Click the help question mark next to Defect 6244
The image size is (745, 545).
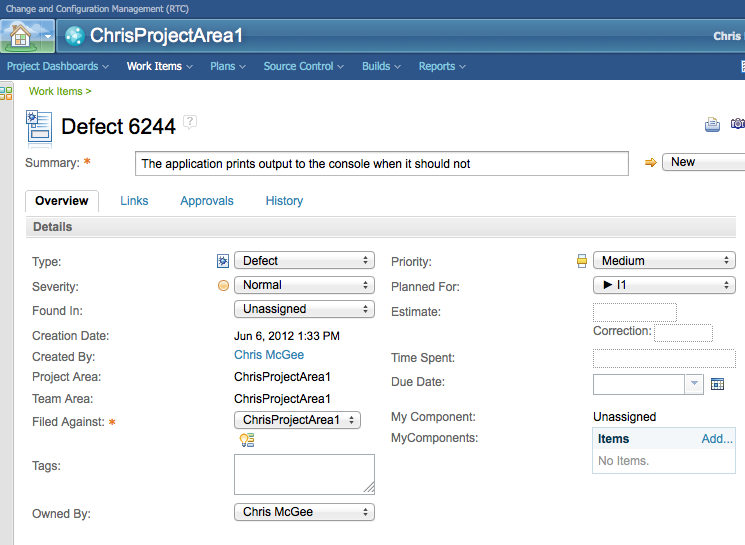190,122
